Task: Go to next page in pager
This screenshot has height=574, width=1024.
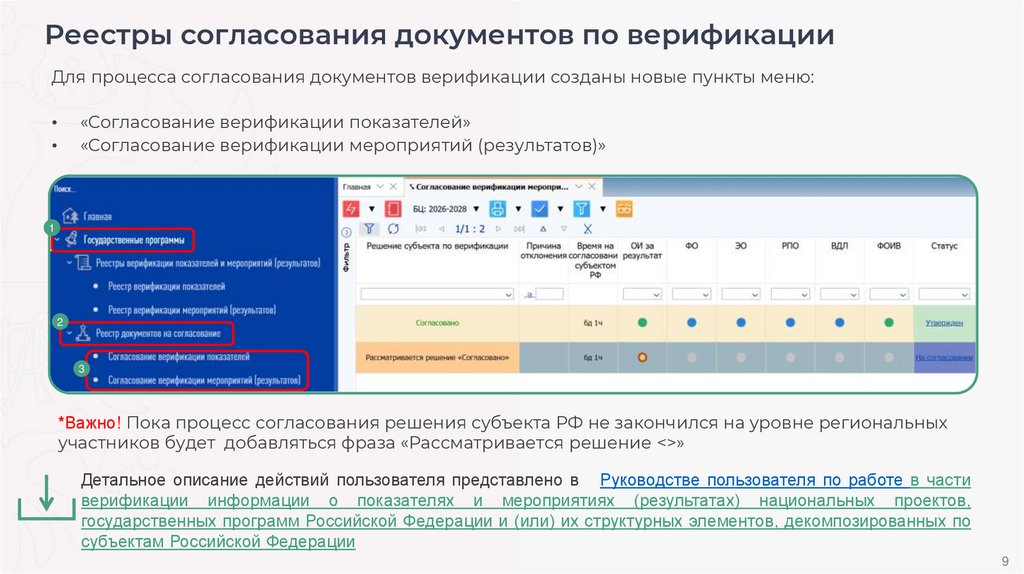Action: [x=498, y=229]
